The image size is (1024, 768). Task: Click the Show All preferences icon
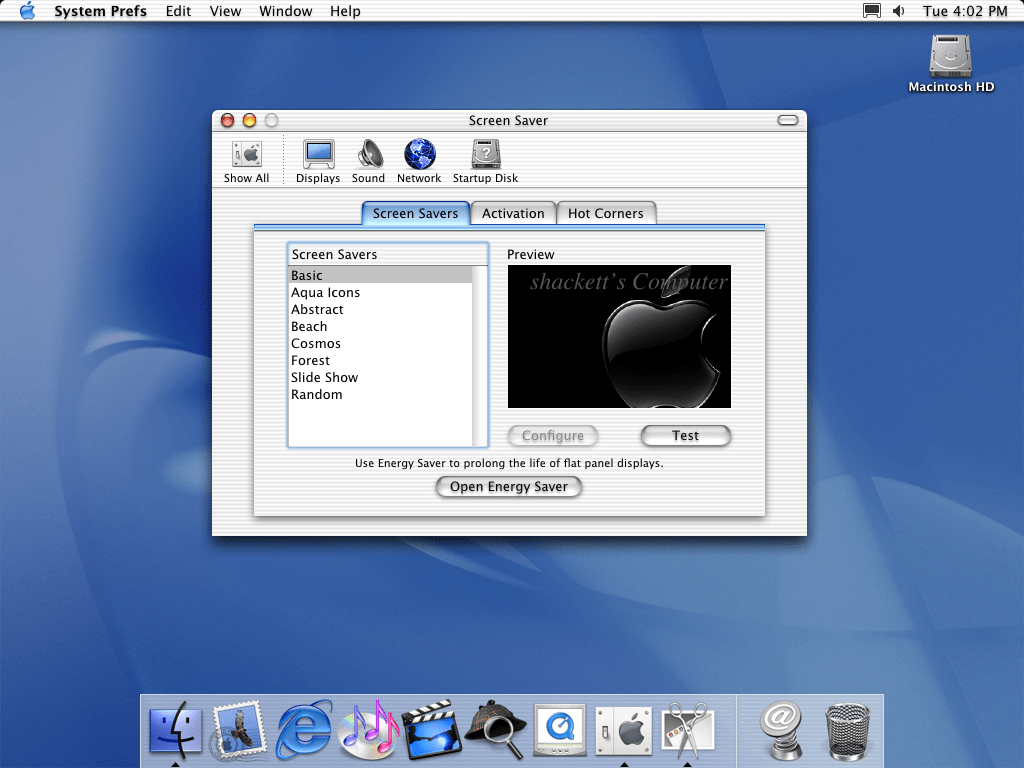[246, 159]
